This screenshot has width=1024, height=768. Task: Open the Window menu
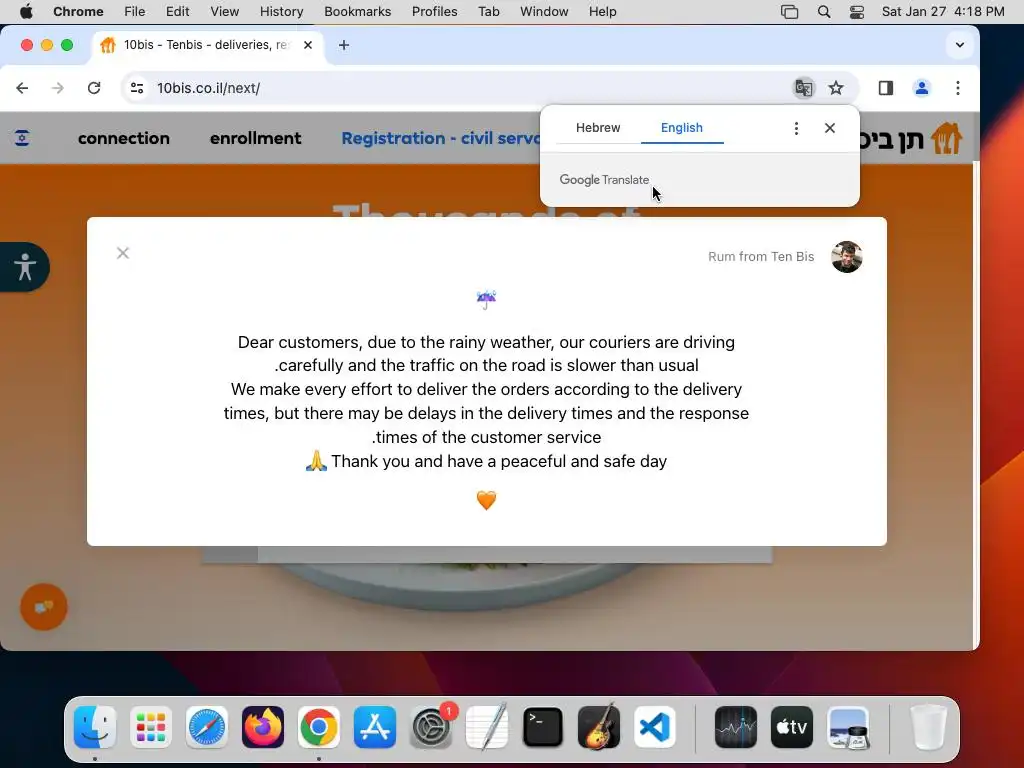tap(544, 11)
